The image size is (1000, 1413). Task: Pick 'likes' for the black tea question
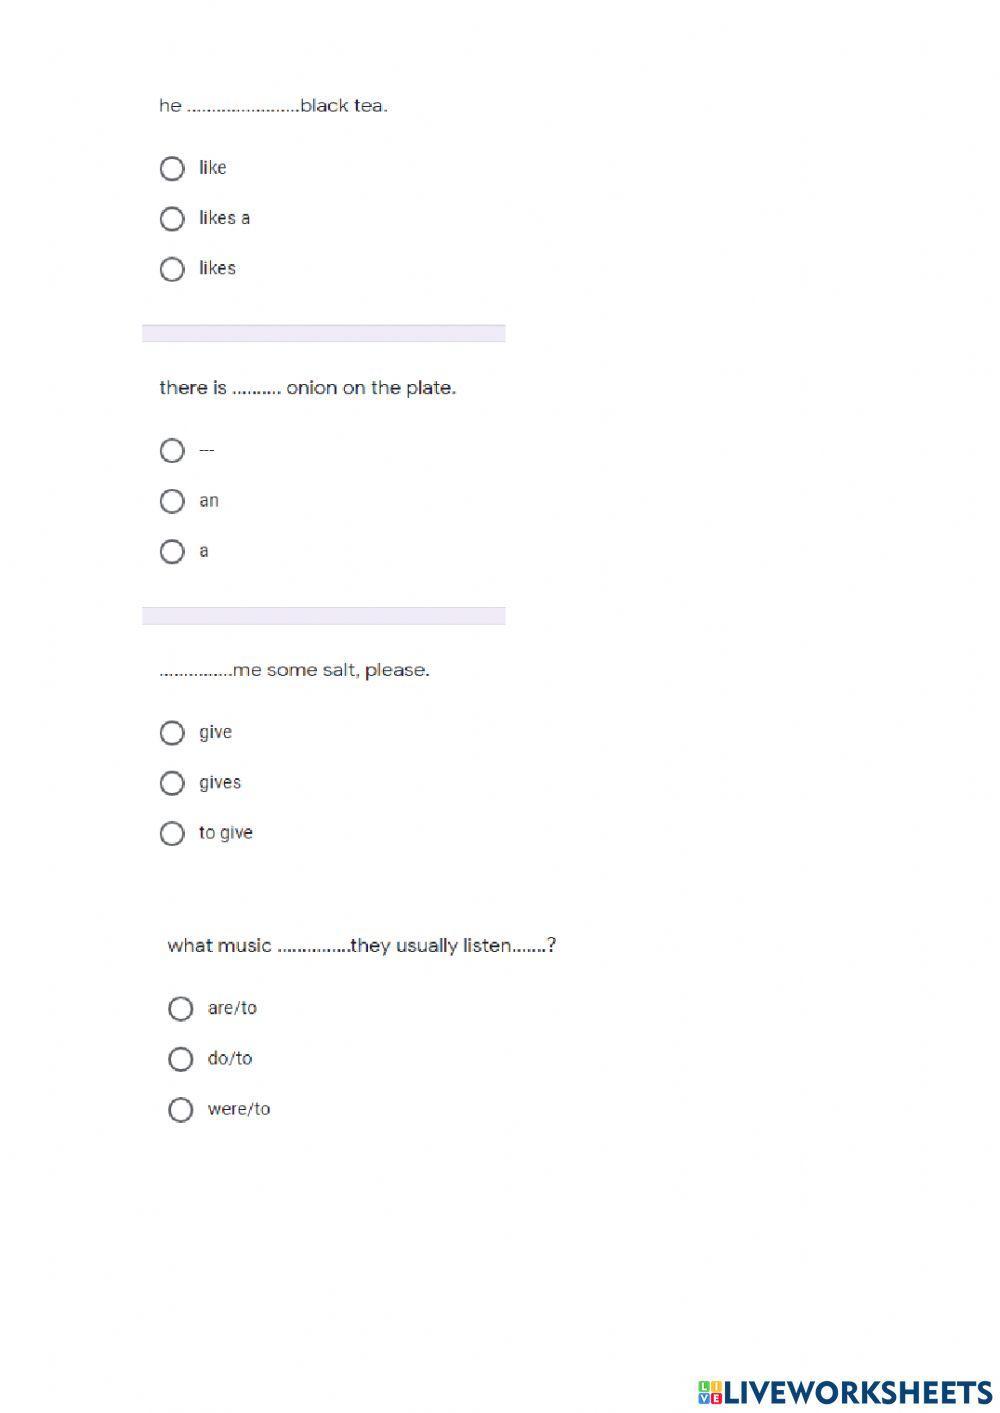tap(172, 269)
